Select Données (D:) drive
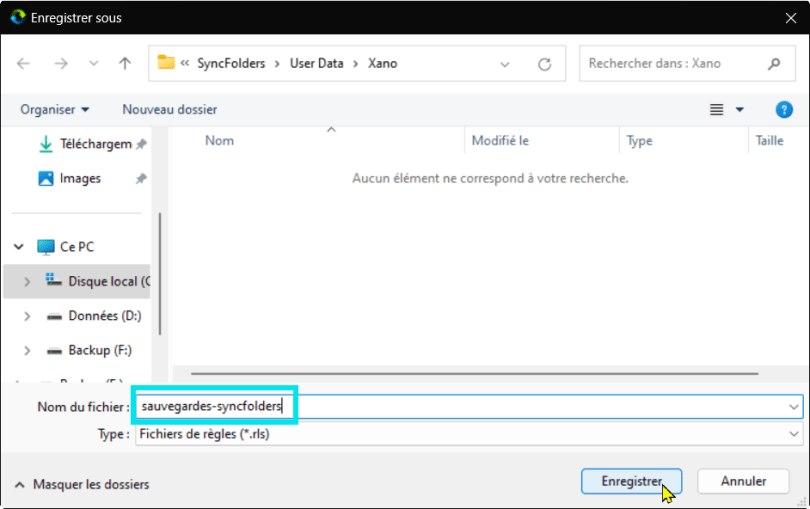The width and height of the screenshot is (810, 509). point(94,316)
